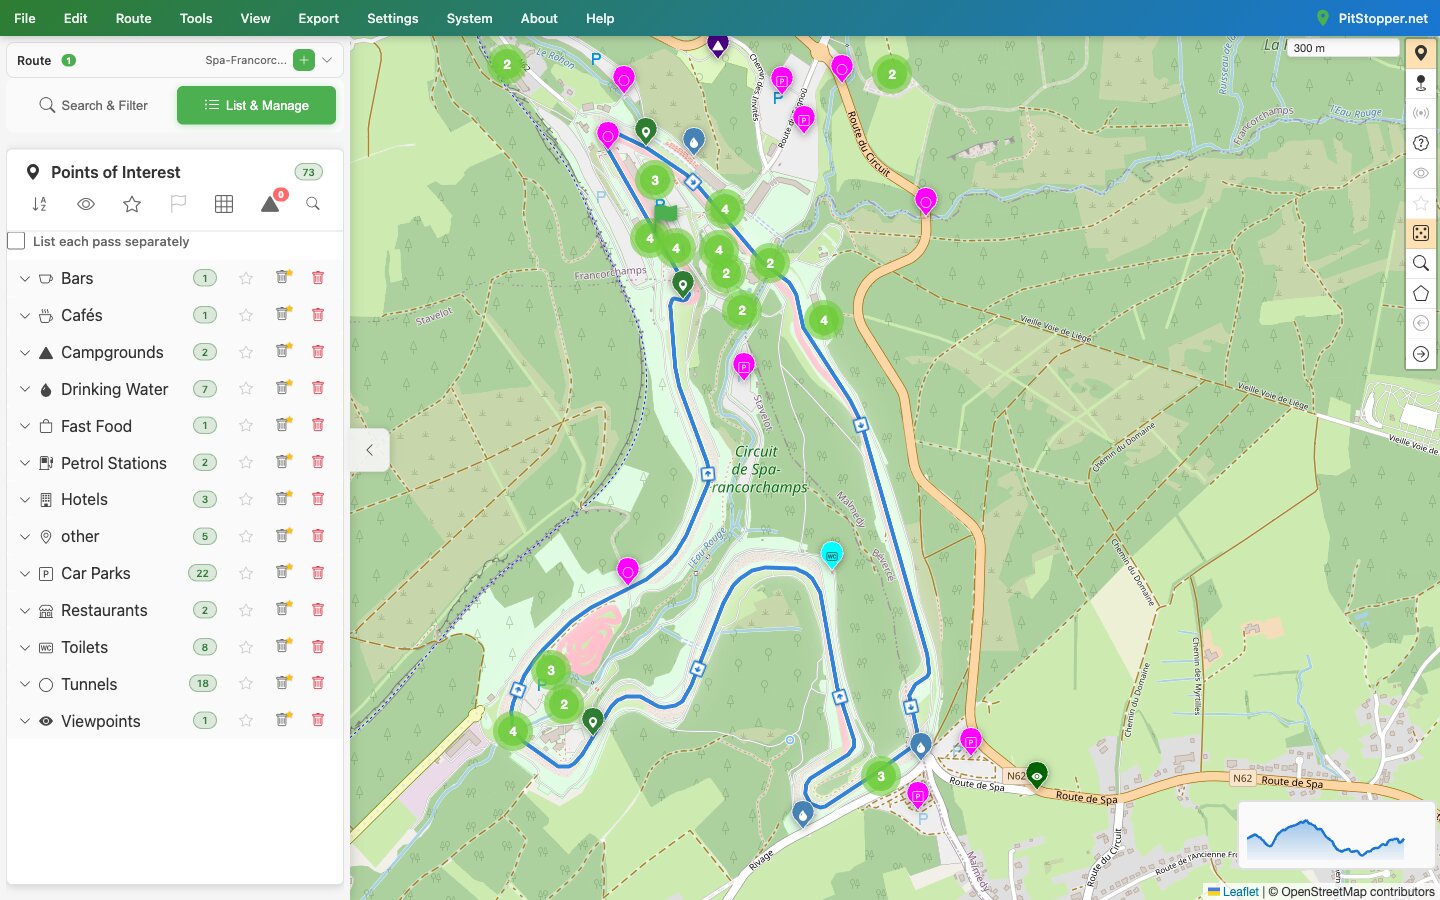Click the A-Z sort icon under Points of Interest
Viewport: 1440px width, 900px height.
[x=40, y=204]
